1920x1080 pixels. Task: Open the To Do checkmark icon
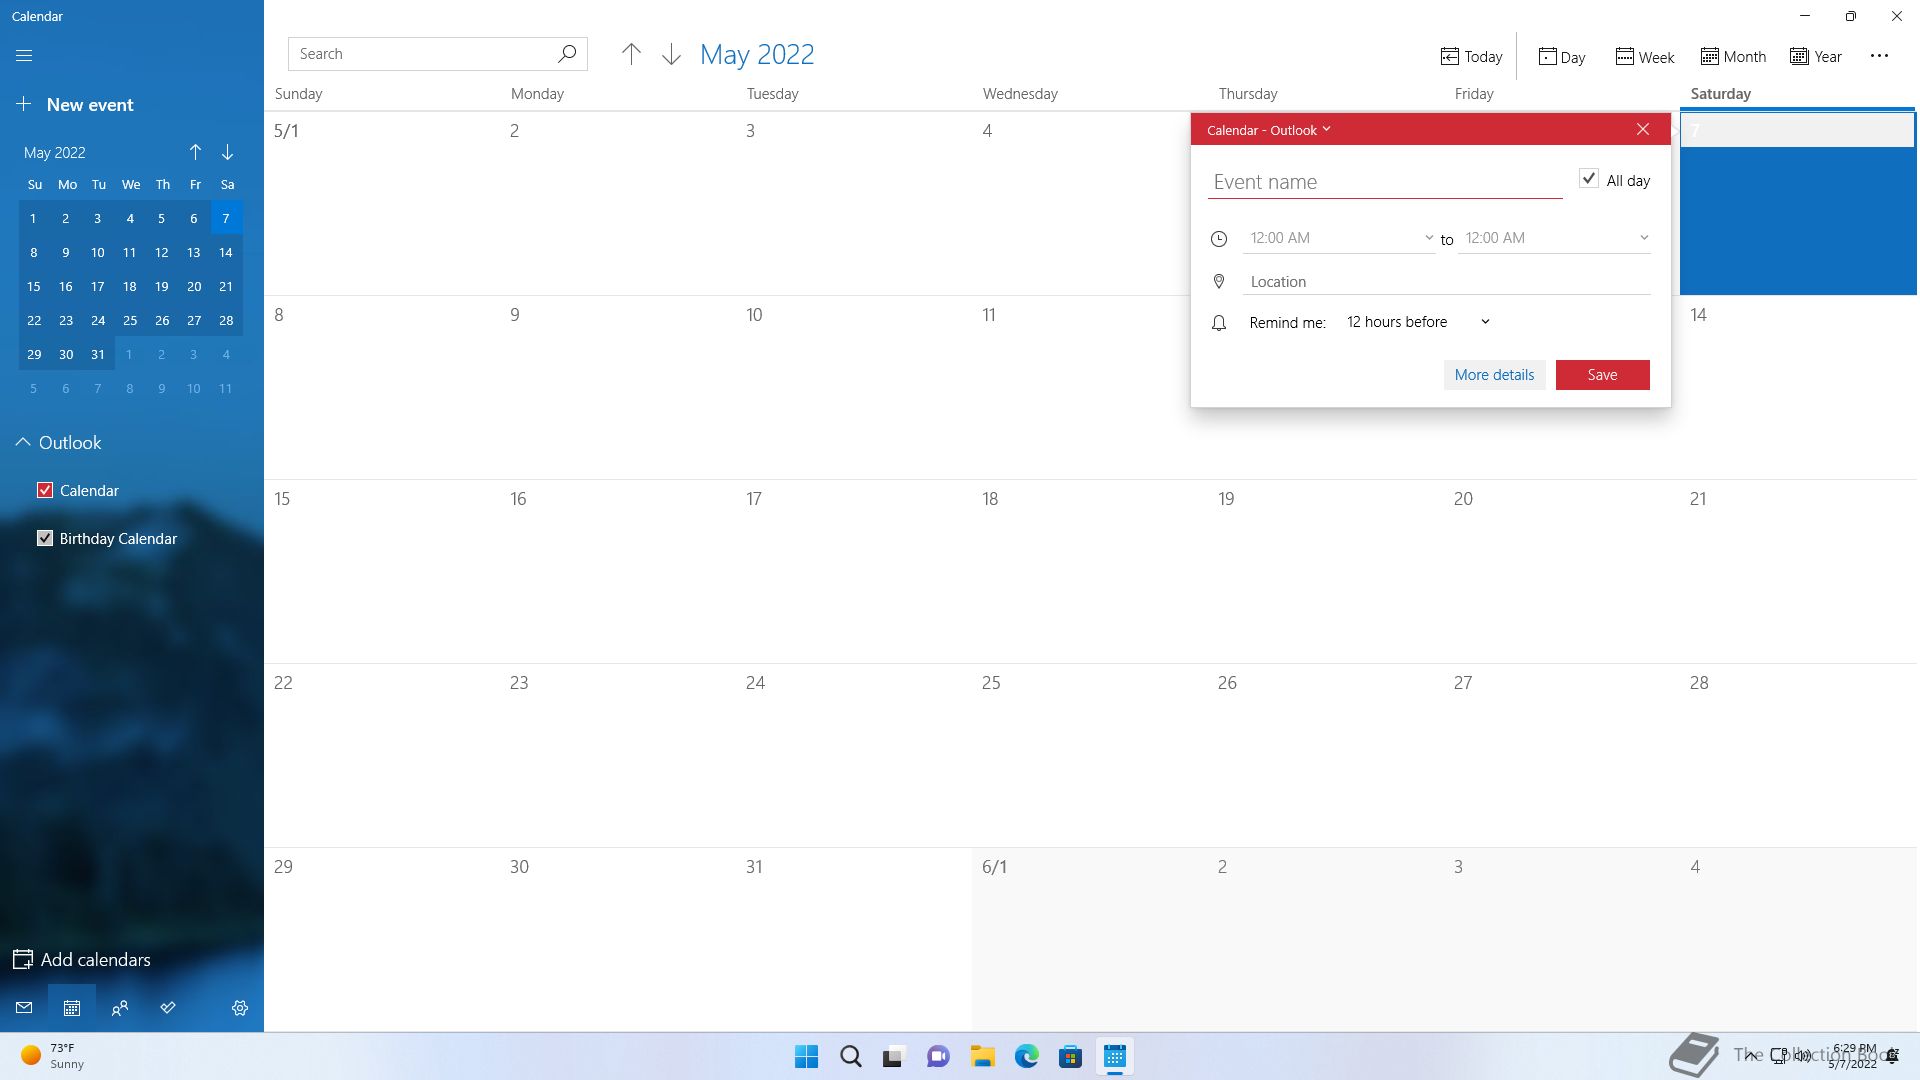tap(168, 1008)
